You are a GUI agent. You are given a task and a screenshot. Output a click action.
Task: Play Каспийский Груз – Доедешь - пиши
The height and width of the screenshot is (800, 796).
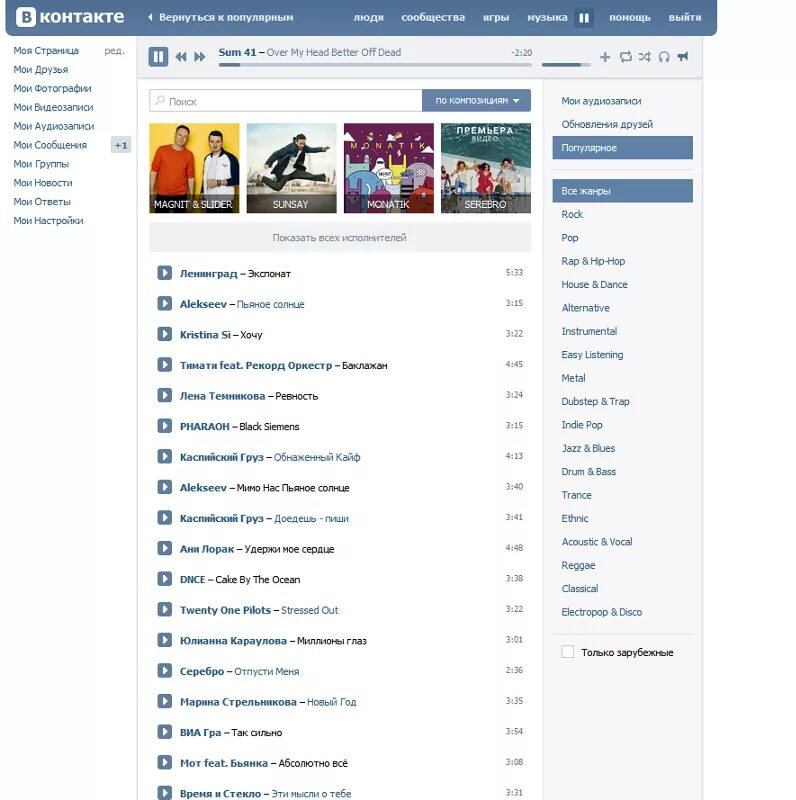(164, 517)
